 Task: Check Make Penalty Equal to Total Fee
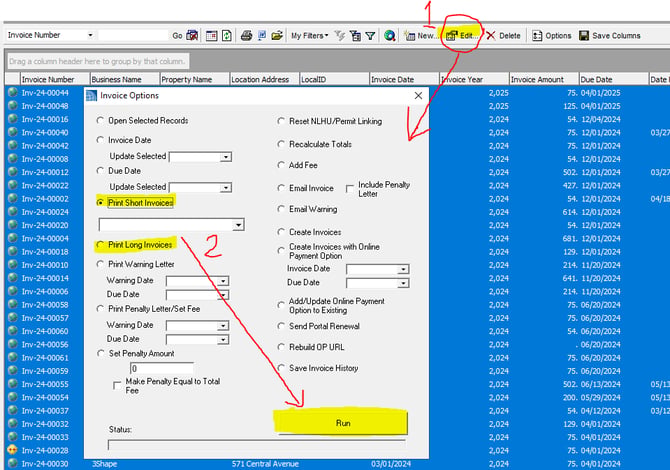(117, 385)
